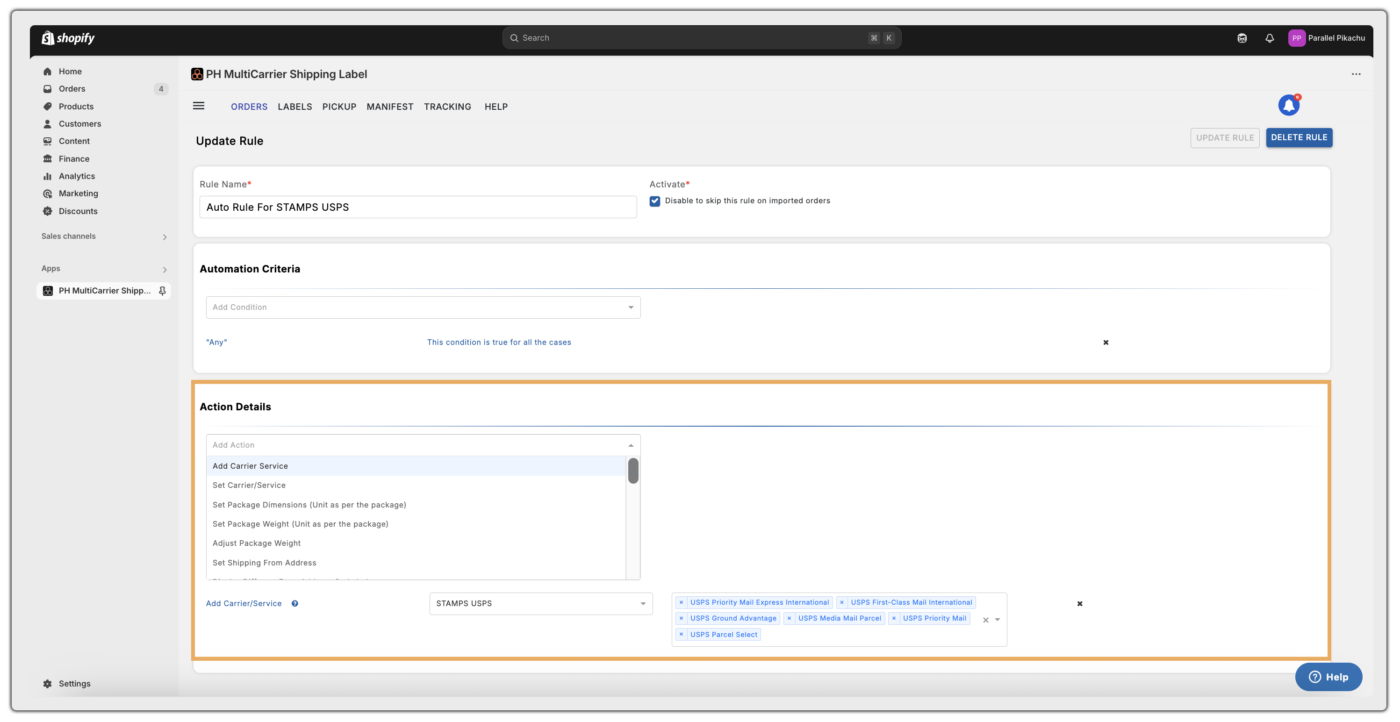Choose Set Carrier/Service option
Image resolution: width=1400 pixels, height=722 pixels.
(416, 486)
